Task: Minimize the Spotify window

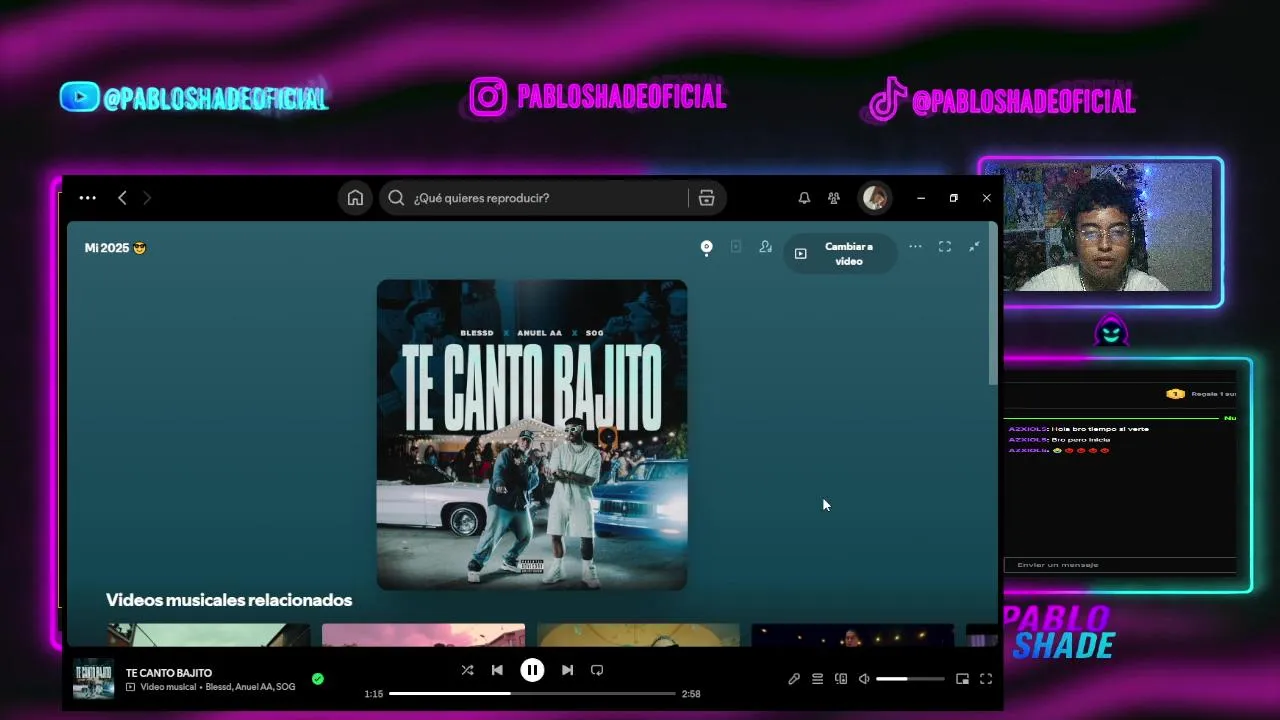Action: [x=921, y=198]
